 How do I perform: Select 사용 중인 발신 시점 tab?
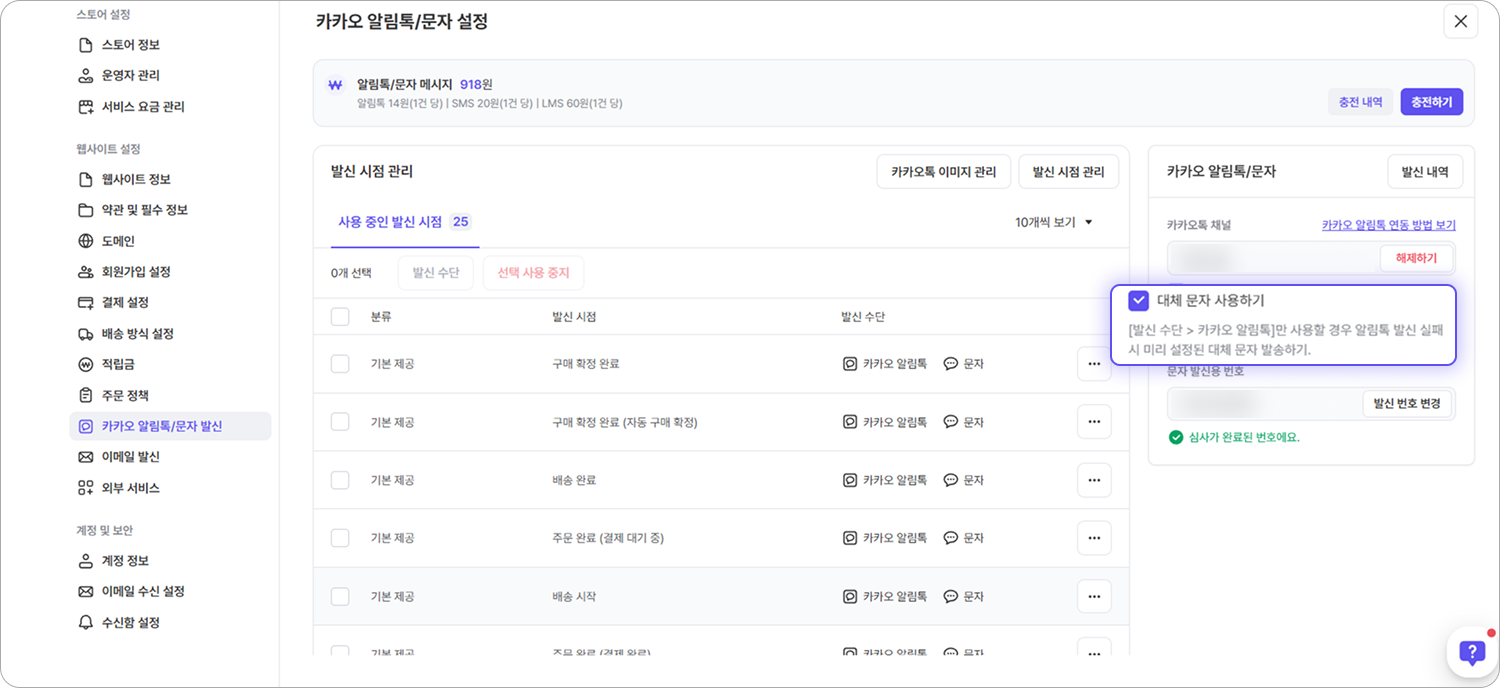[405, 222]
